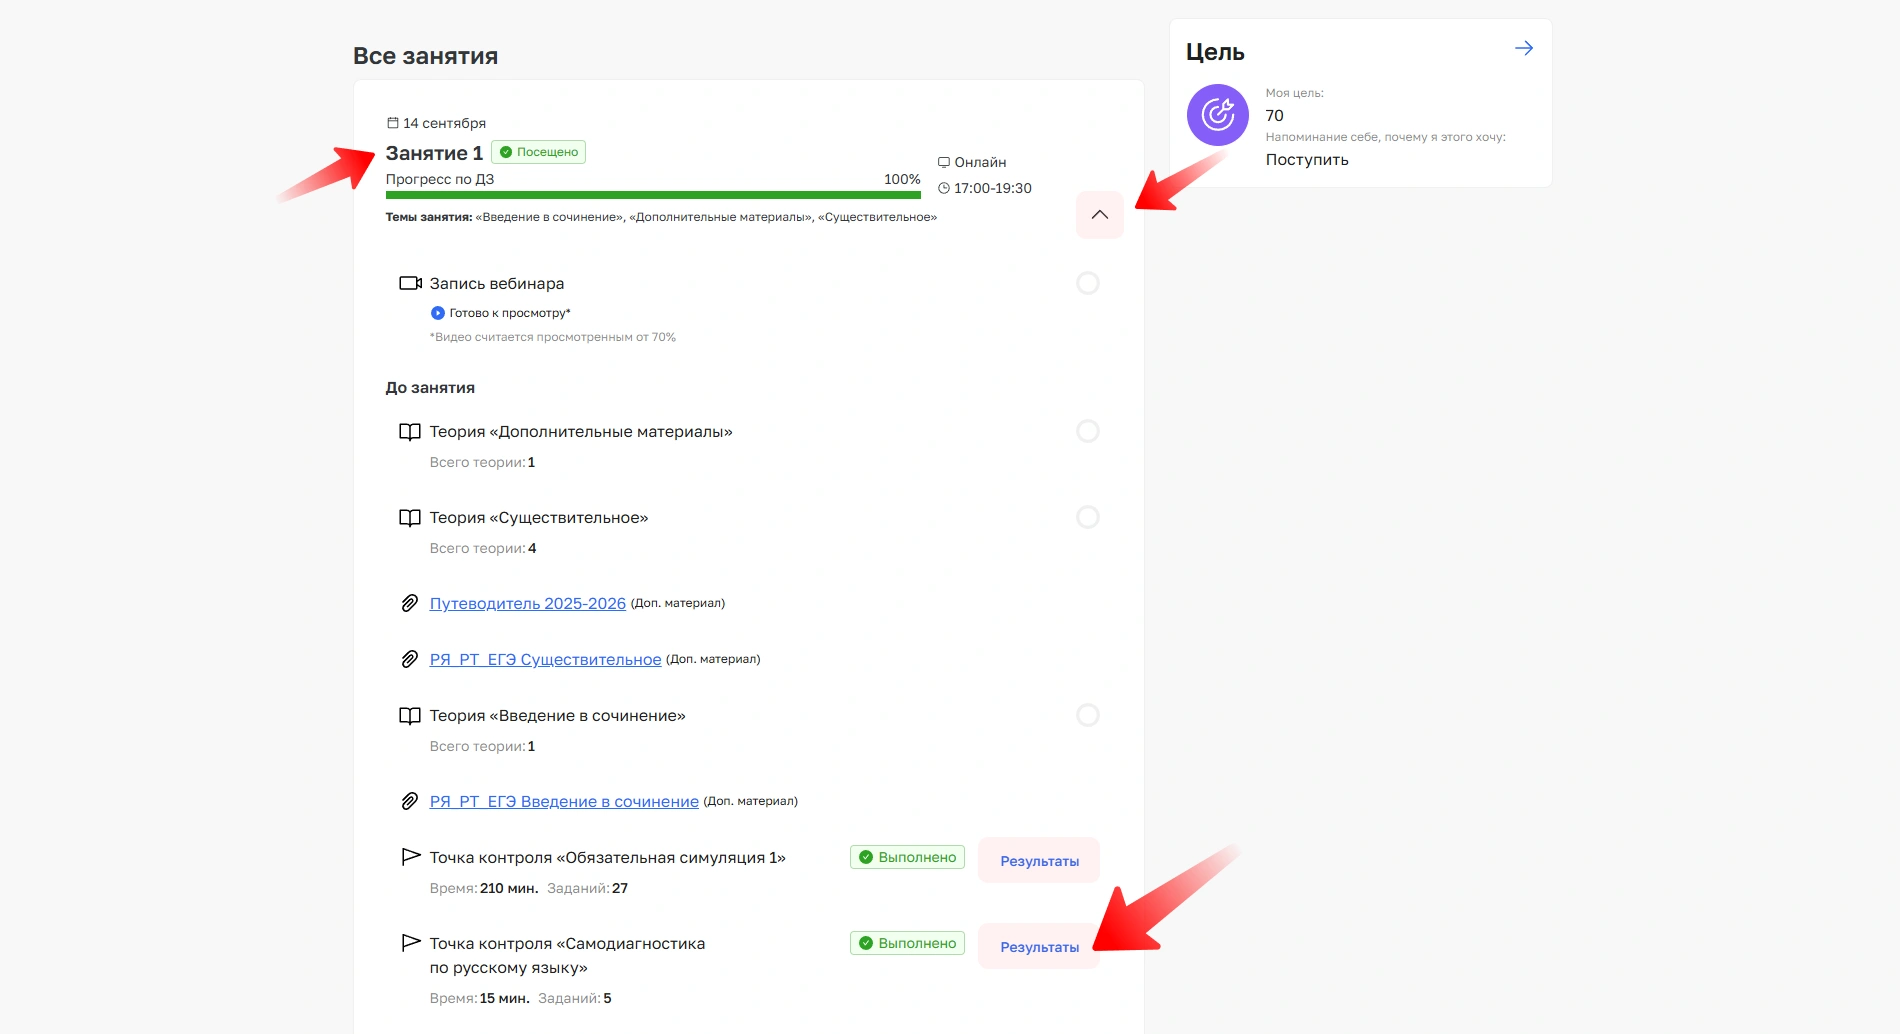This screenshot has height=1034, width=1900.
Task: Click the purple goal target icon
Action: click(x=1217, y=115)
